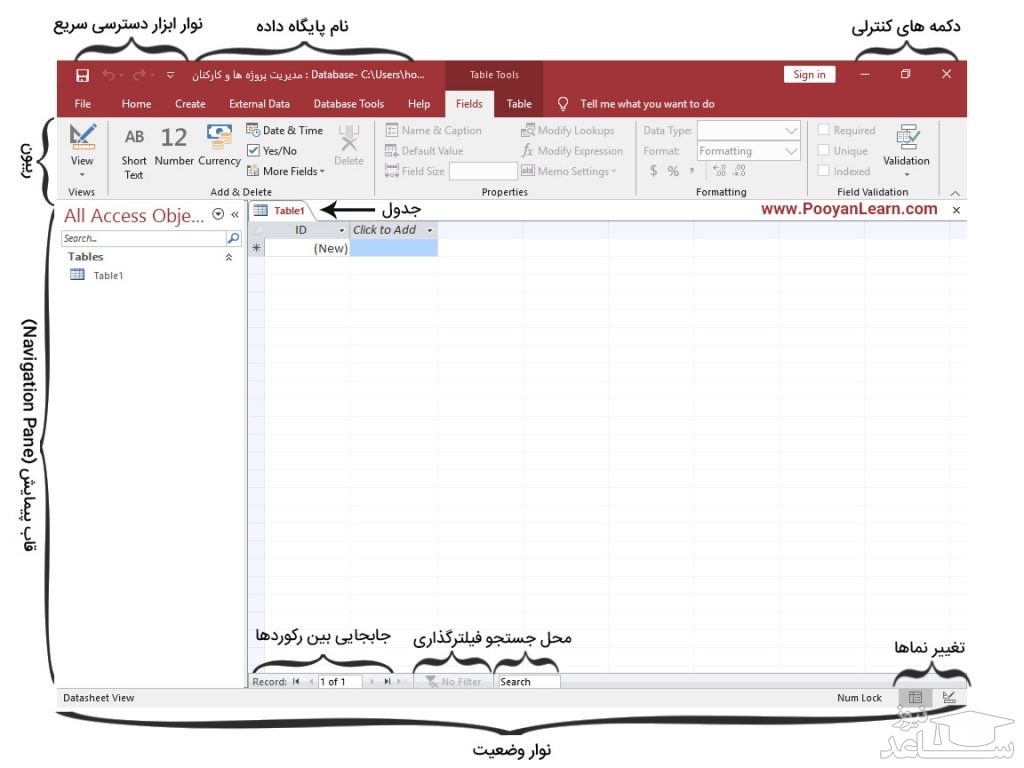Add a Number field using the 12 icon
The width and height of the screenshot is (1024, 768).
pyautogui.click(x=174, y=138)
